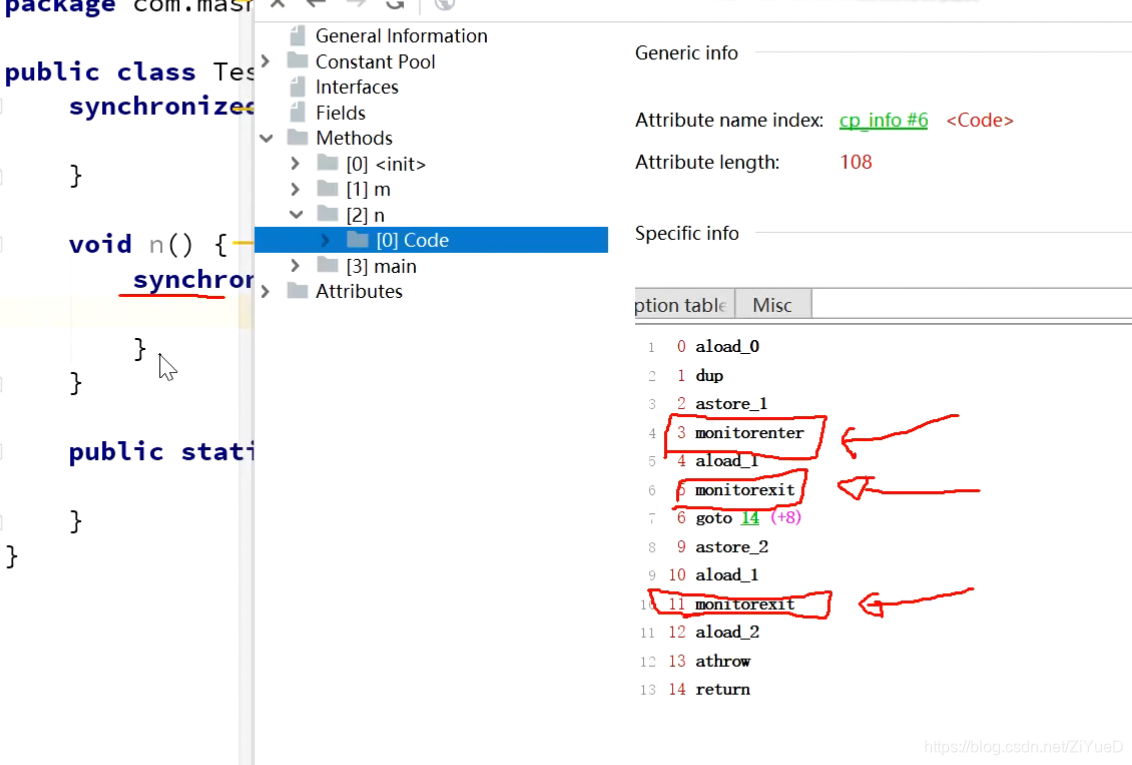Click the <Code> attribute name text
Viewport: 1132px width, 765px height.
[x=980, y=120]
